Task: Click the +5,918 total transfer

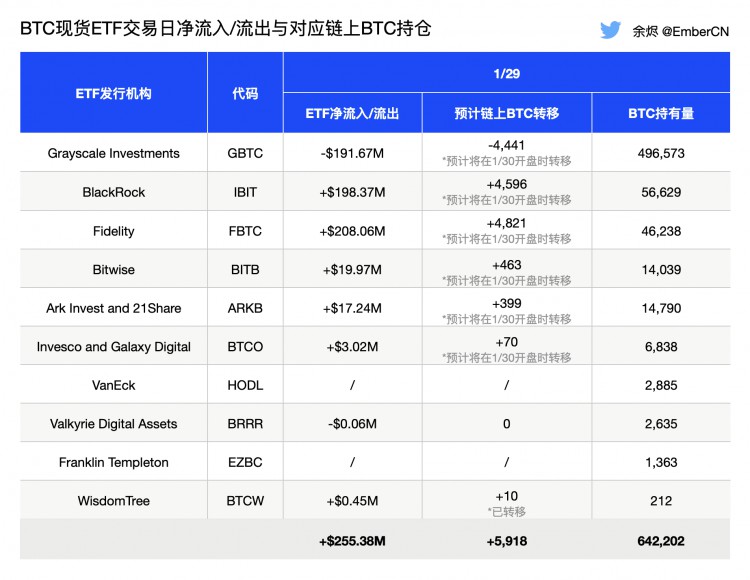Action: (x=507, y=541)
